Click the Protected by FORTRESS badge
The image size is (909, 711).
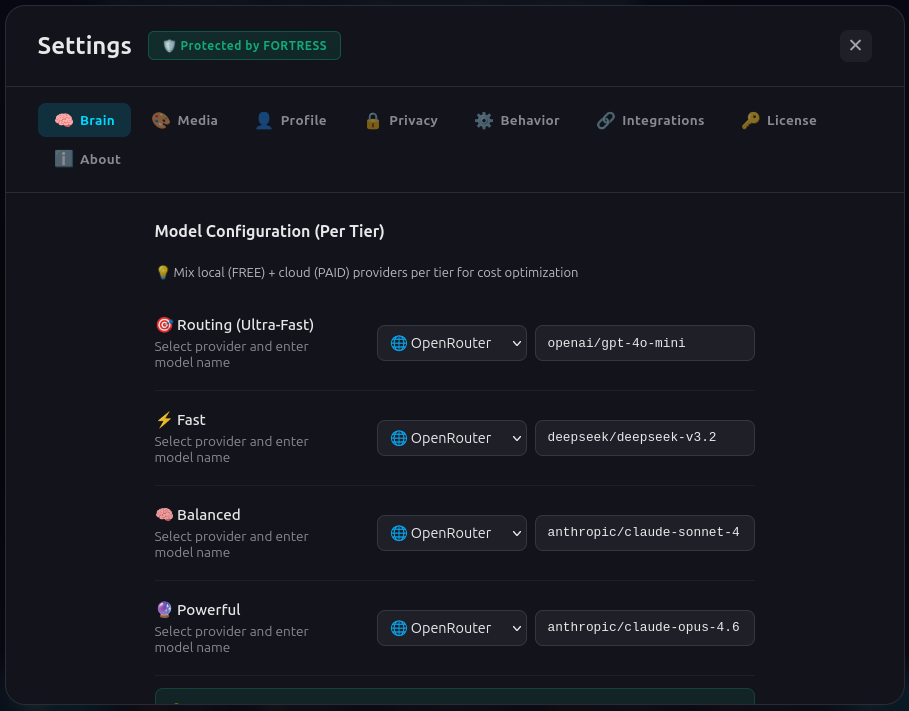pos(244,45)
